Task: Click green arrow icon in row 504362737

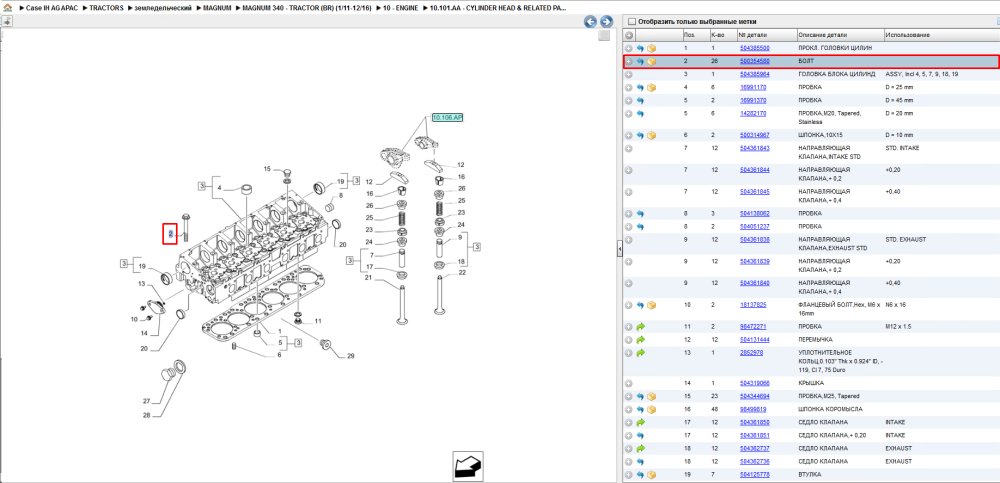Action: (x=640, y=449)
